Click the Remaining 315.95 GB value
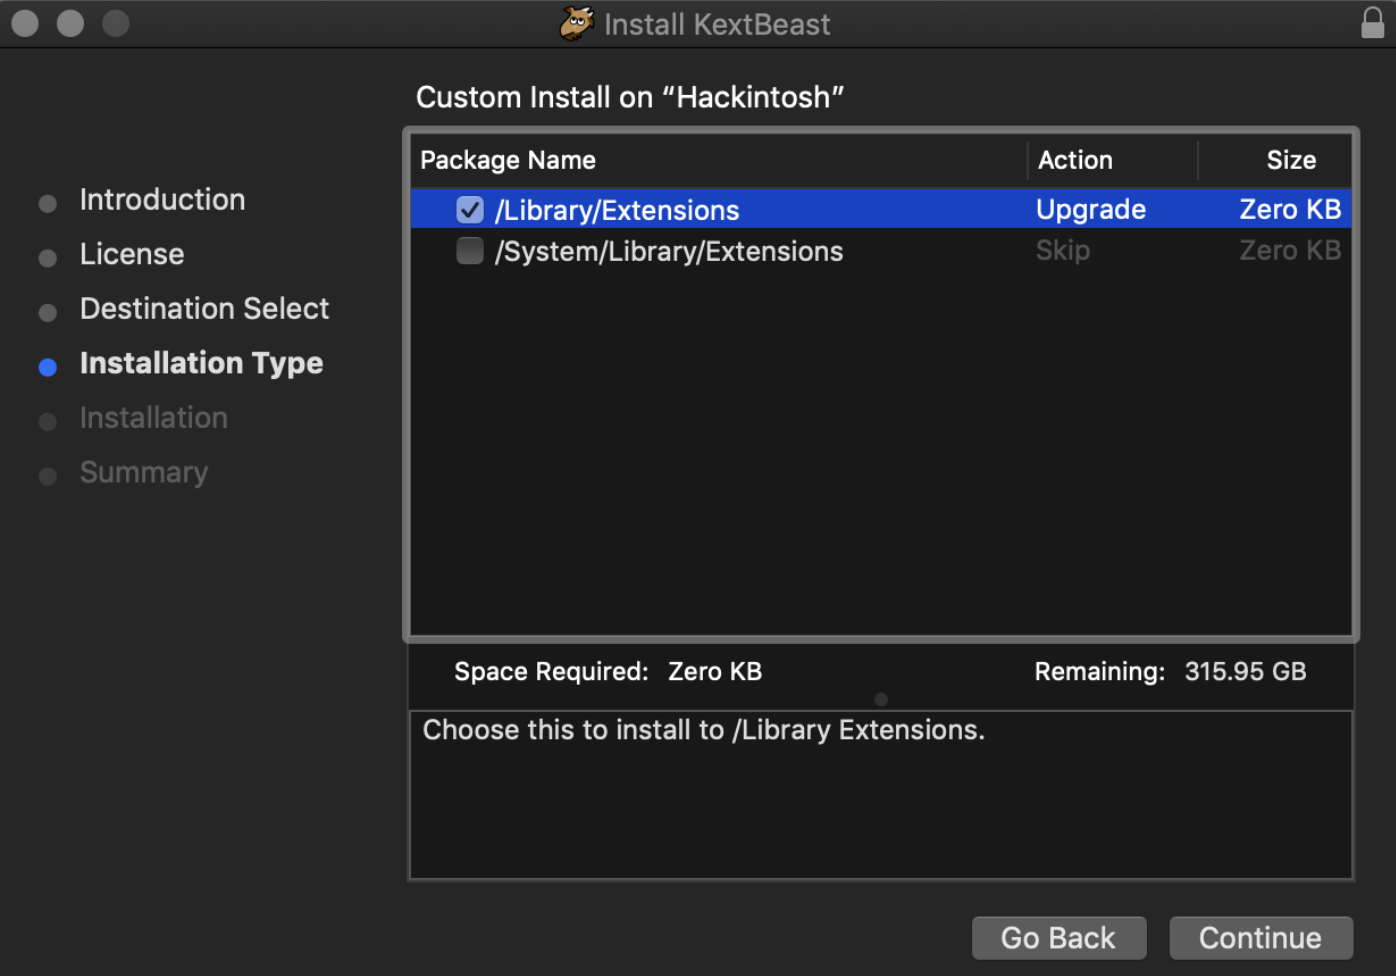Screen dimensions: 1396x976 tap(1245, 672)
